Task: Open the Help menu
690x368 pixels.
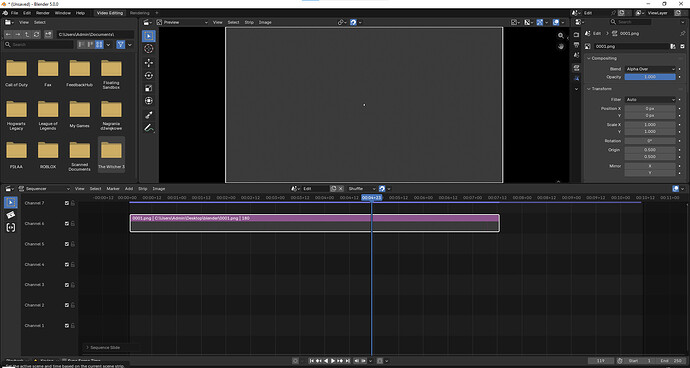Action: [80, 13]
